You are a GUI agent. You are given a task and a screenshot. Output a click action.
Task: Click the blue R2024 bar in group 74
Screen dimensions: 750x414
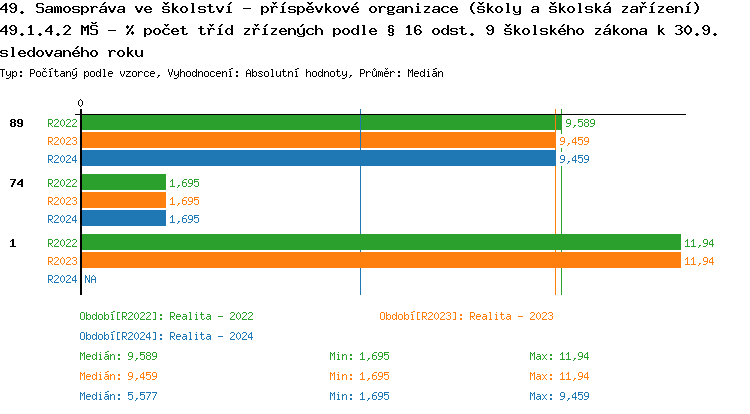123,219
